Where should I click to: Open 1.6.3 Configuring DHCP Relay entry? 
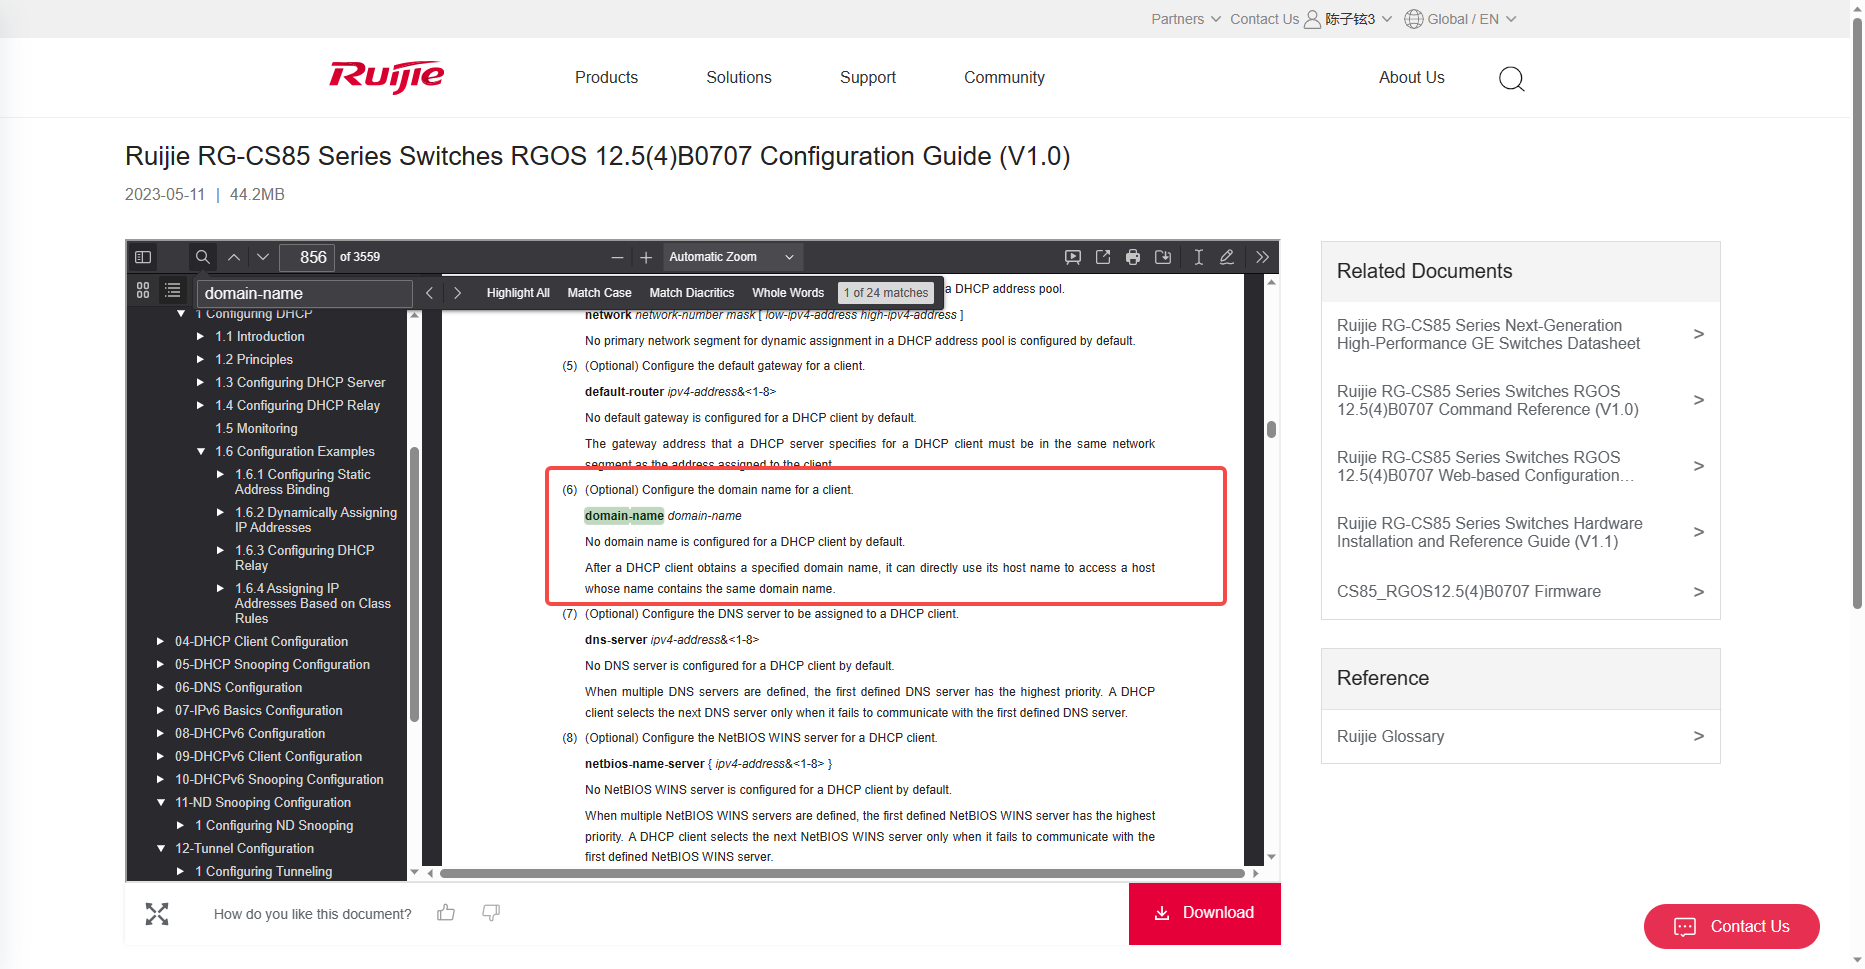[x=304, y=558]
